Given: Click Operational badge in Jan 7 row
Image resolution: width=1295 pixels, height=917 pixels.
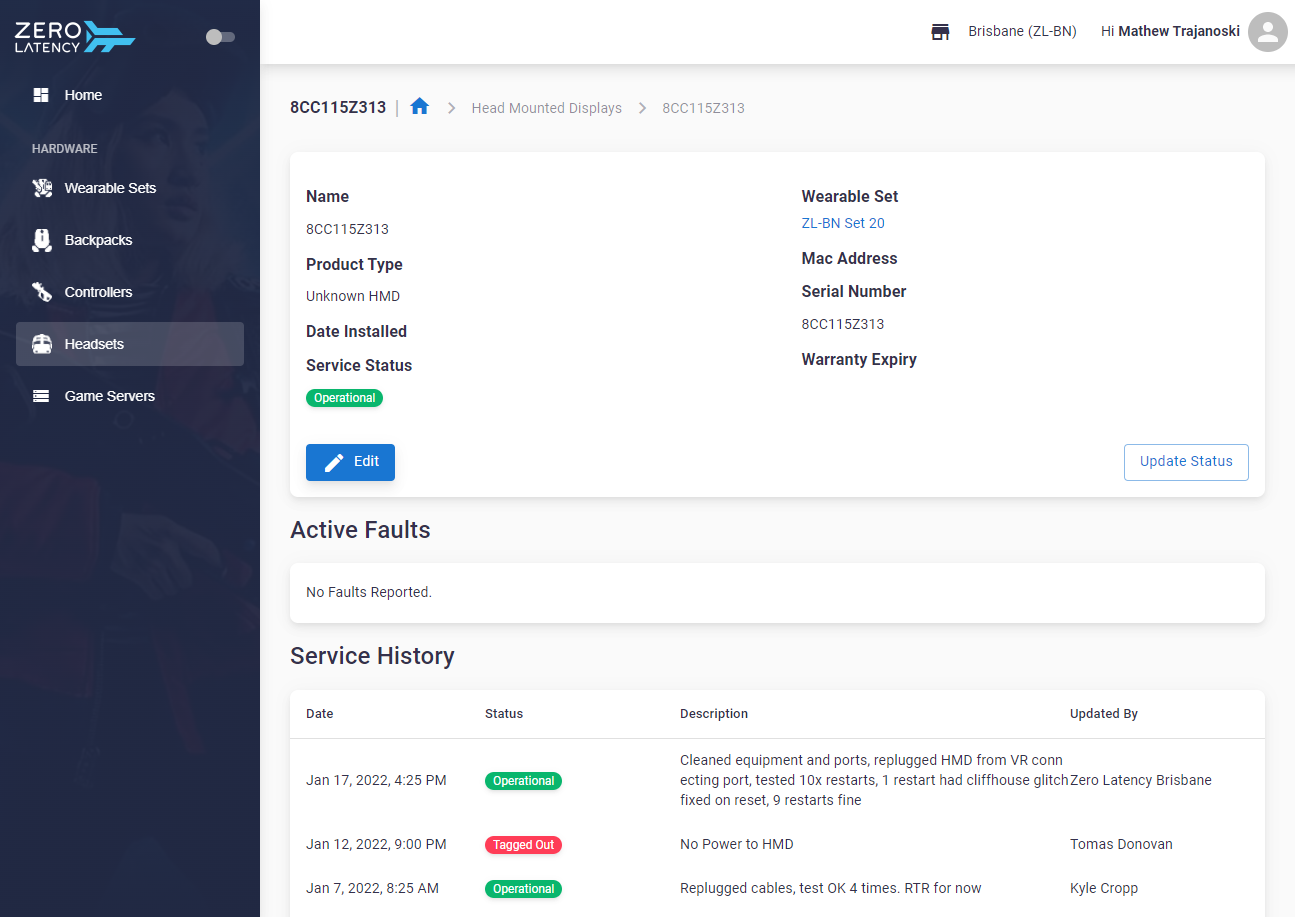Looking at the screenshot, I should 523,889.
